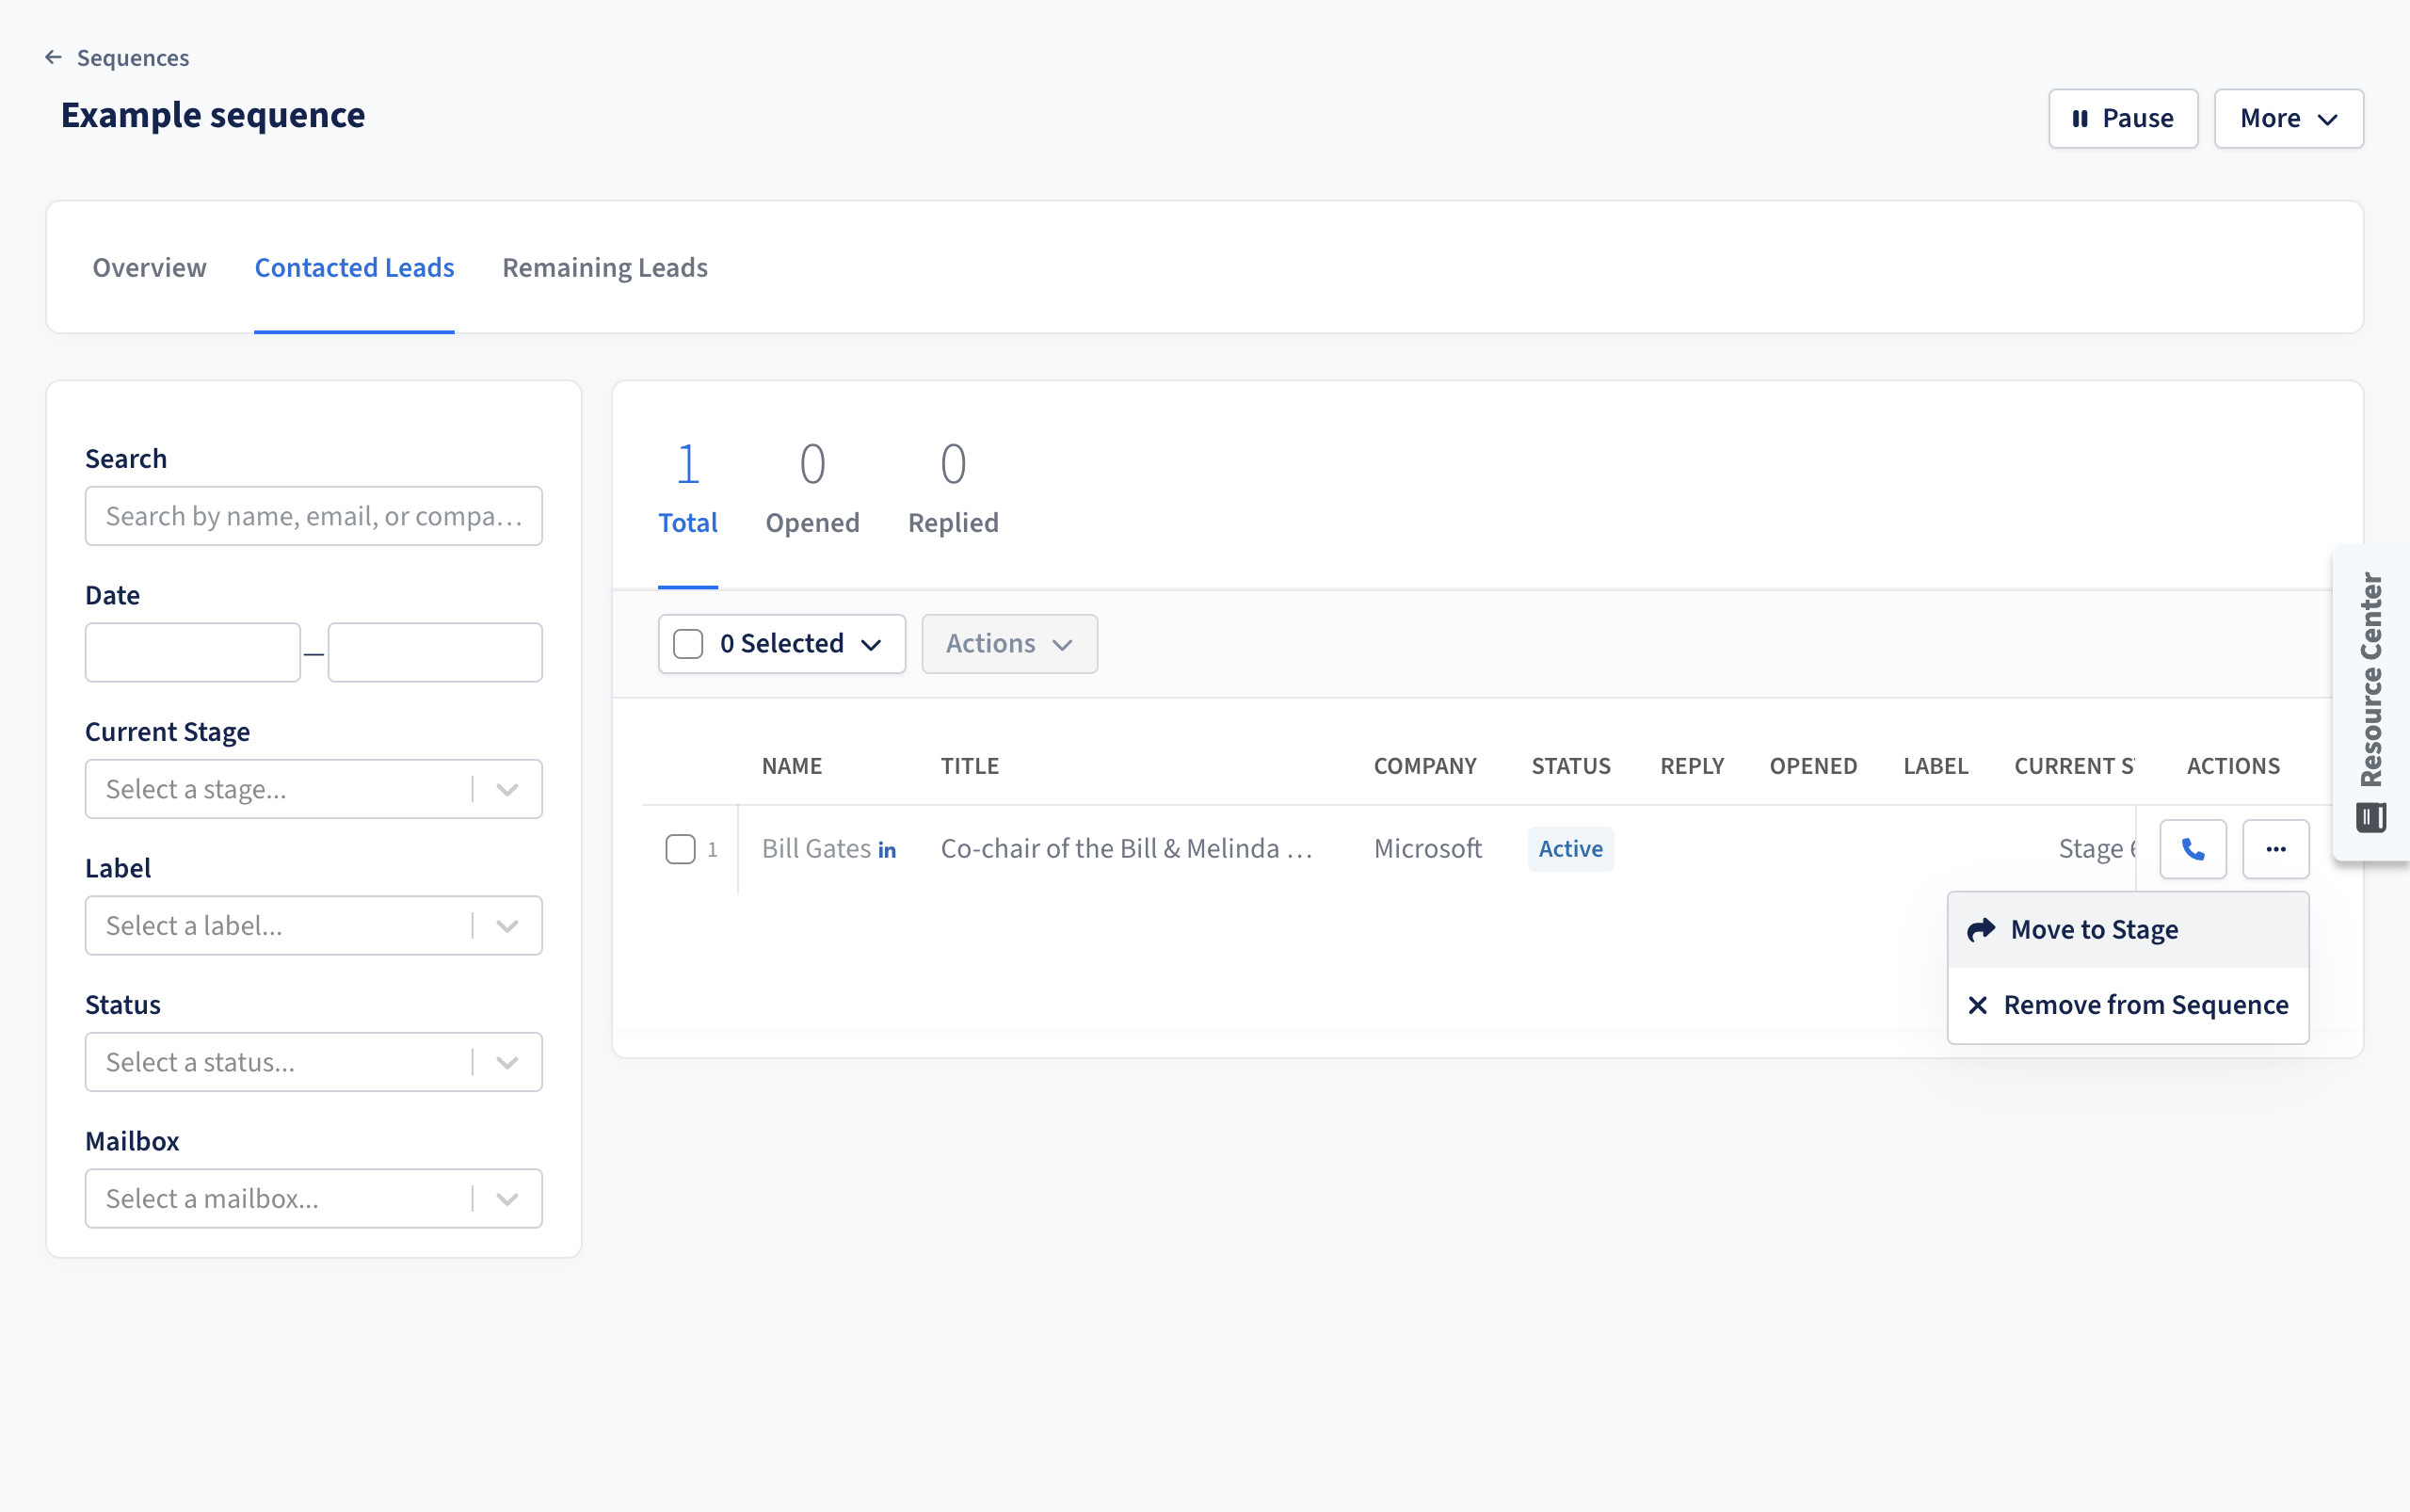This screenshot has width=2410, height=1512.
Task: Click the Resource Center book icon
Action: click(2370, 817)
